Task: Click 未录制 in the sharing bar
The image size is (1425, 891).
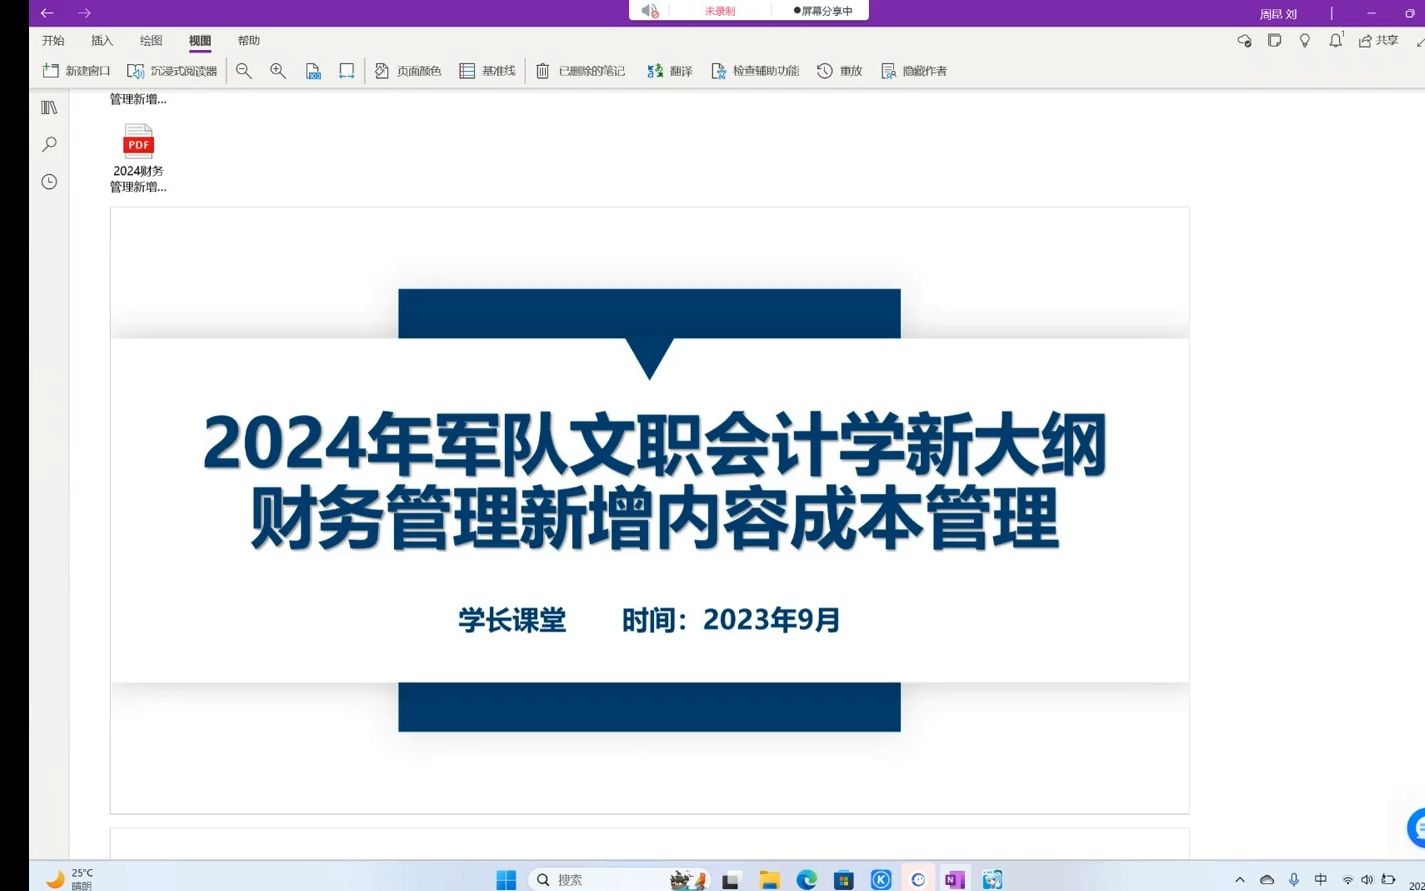Action: tap(720, 11)
